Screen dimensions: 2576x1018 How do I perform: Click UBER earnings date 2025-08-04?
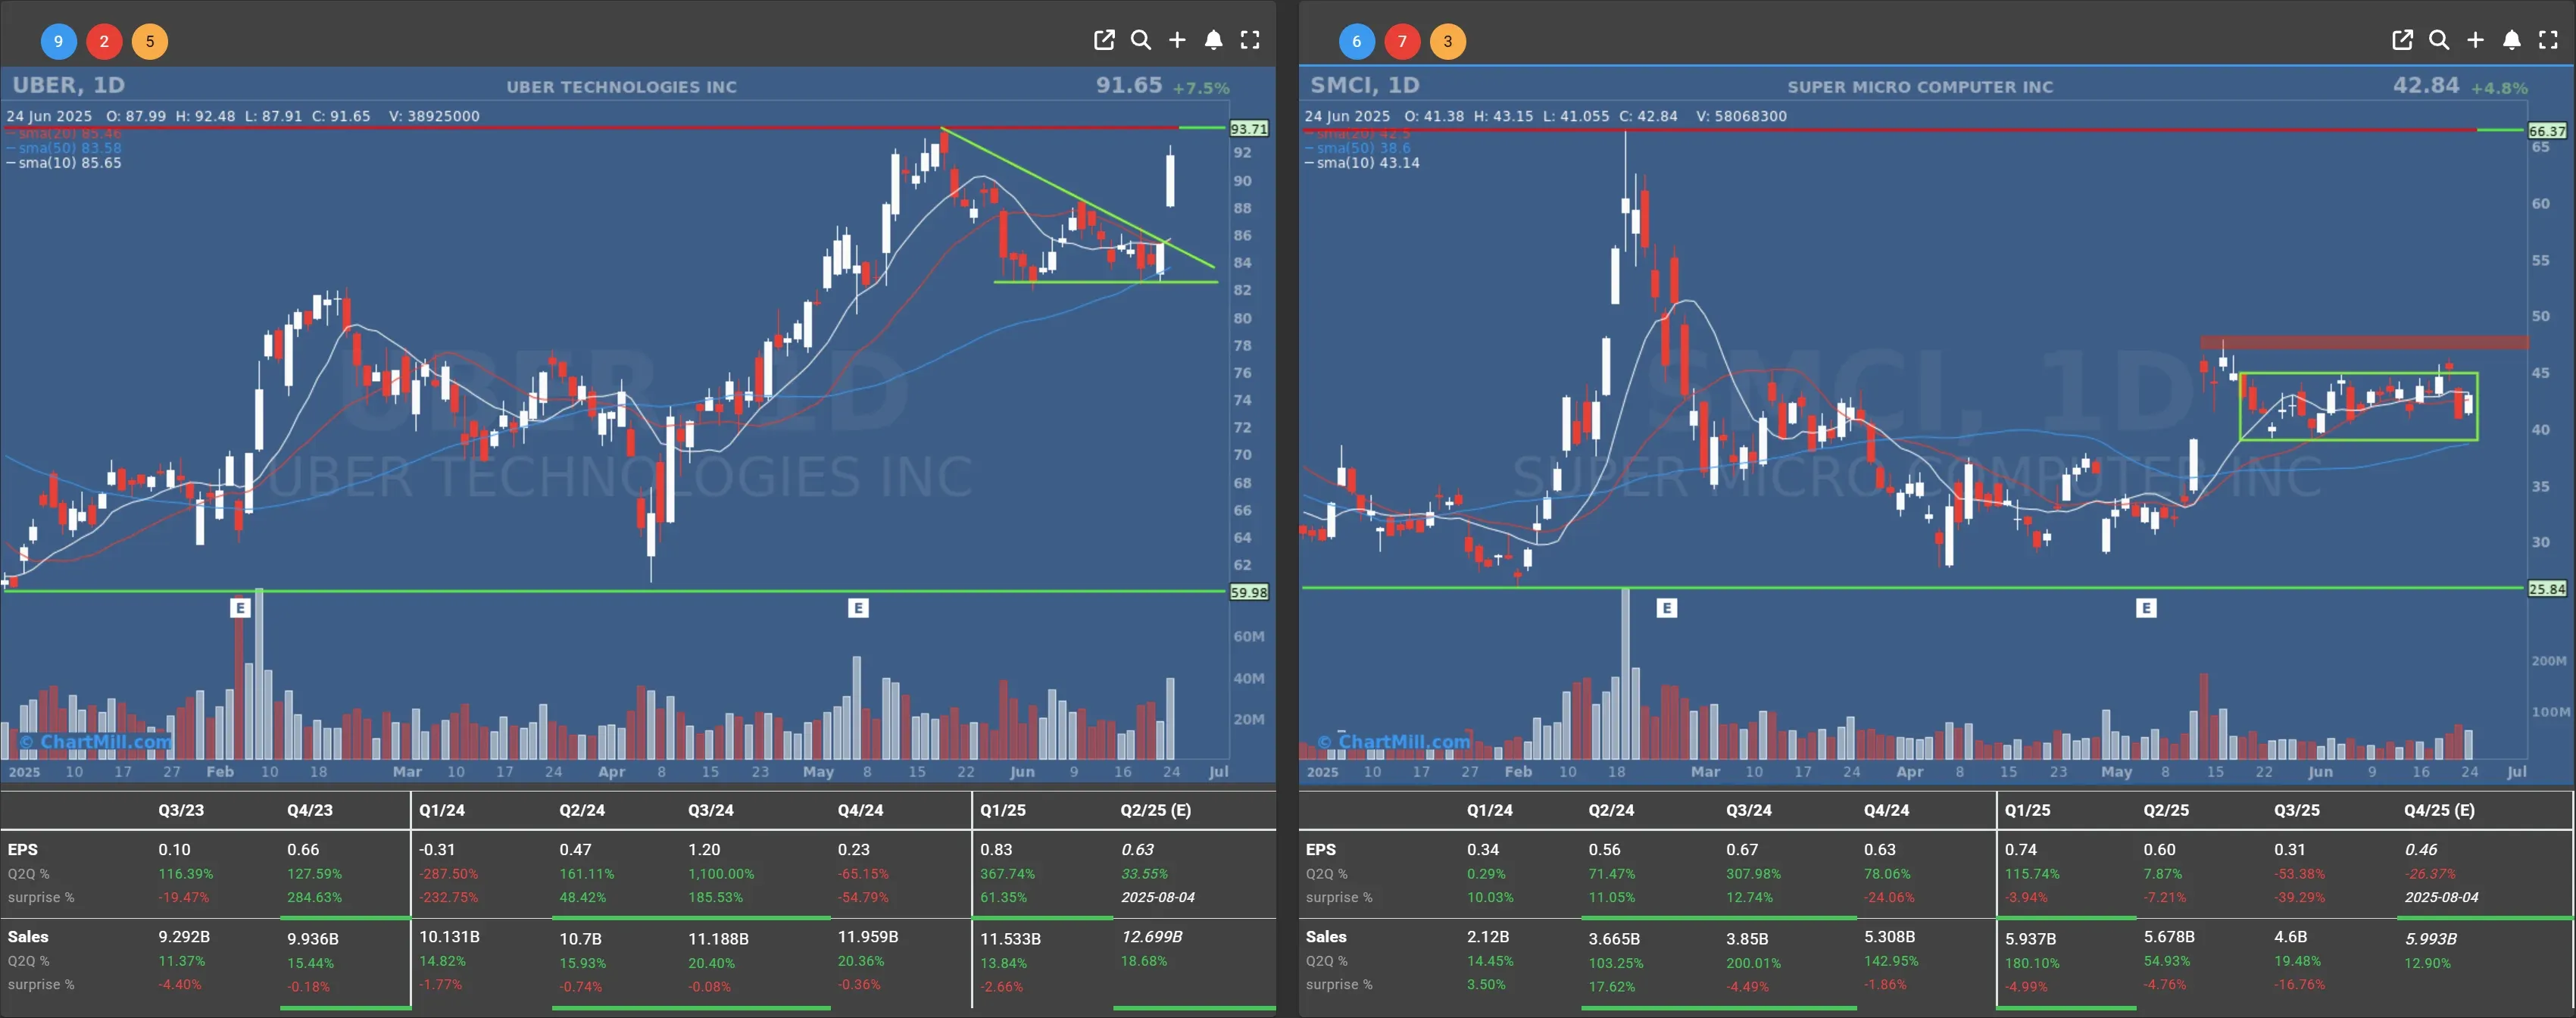pyautogui.click(x=1158, y=897)
